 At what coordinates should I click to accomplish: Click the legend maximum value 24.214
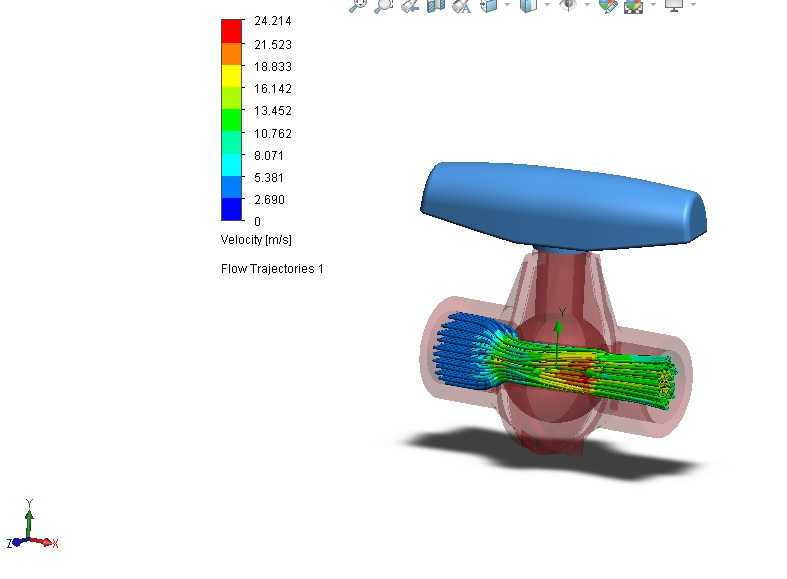click(x=273, y=21)
